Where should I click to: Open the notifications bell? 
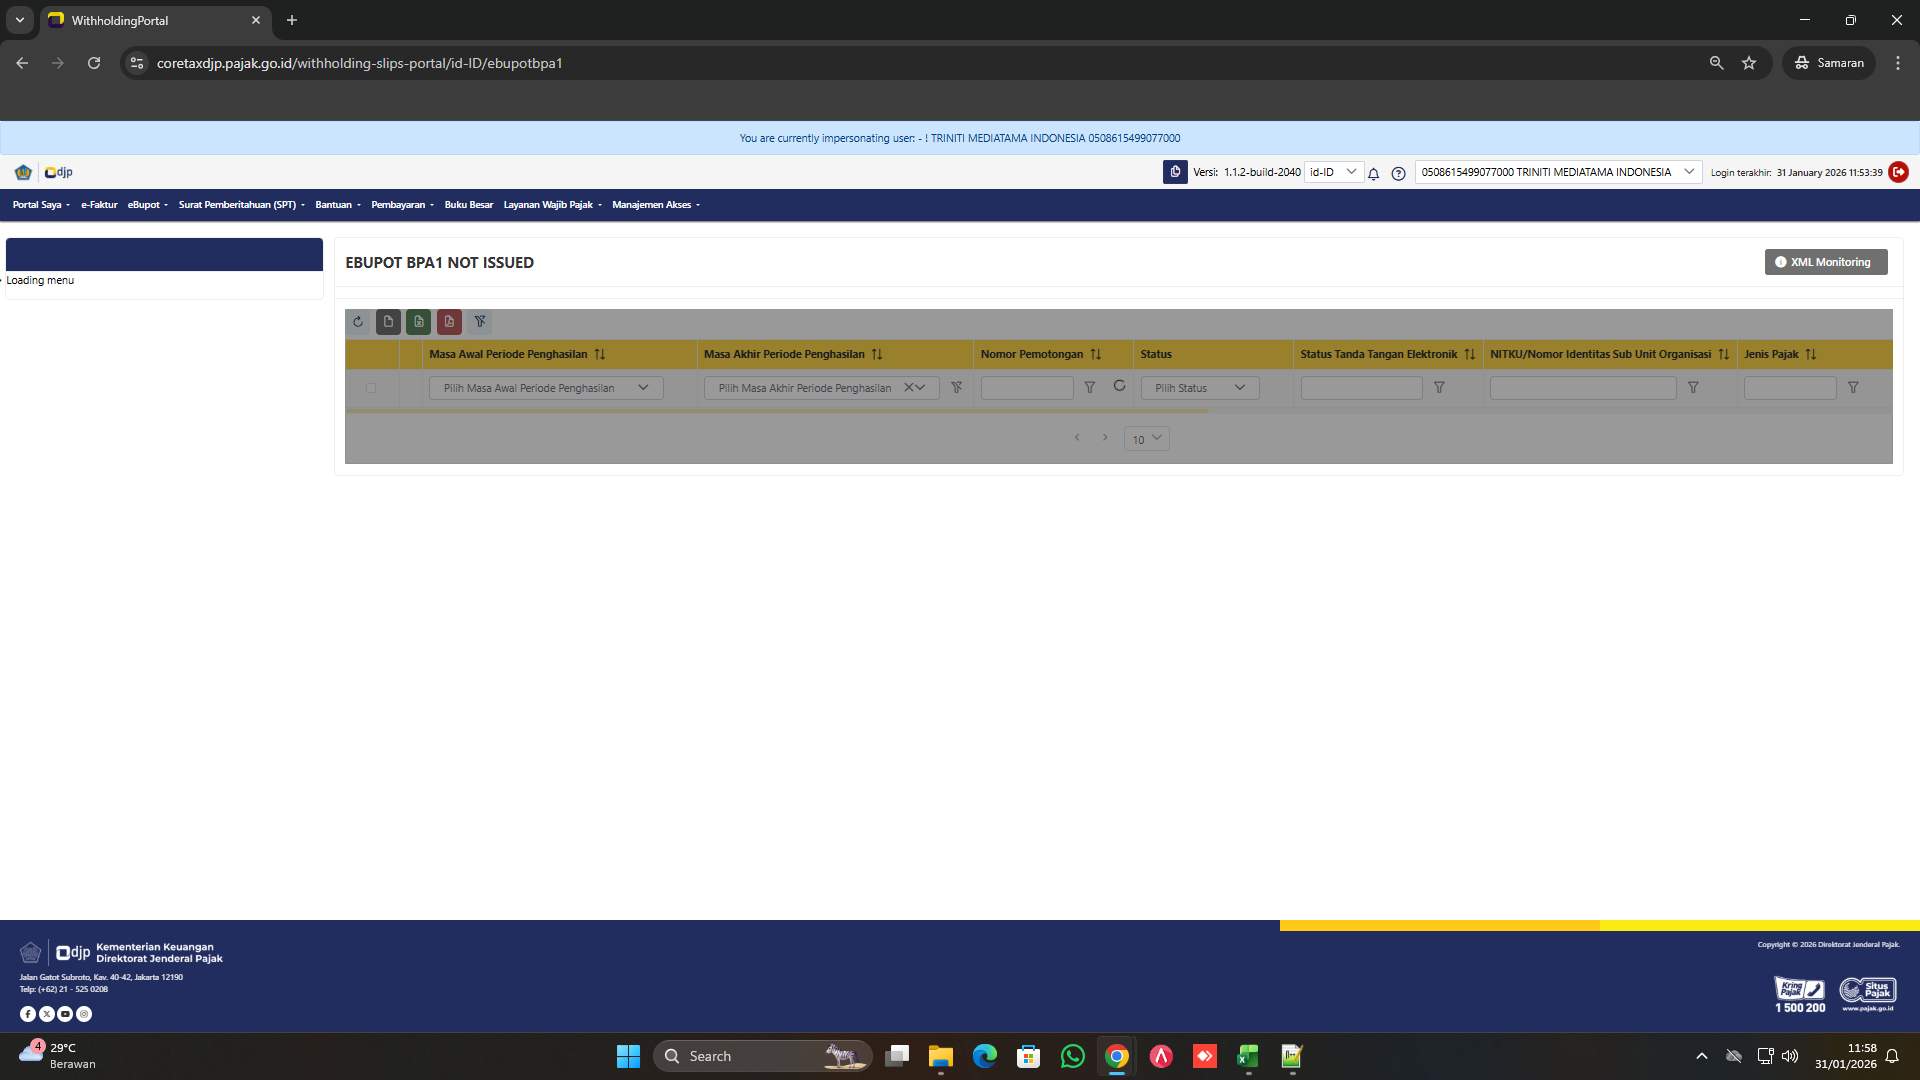1373,172
